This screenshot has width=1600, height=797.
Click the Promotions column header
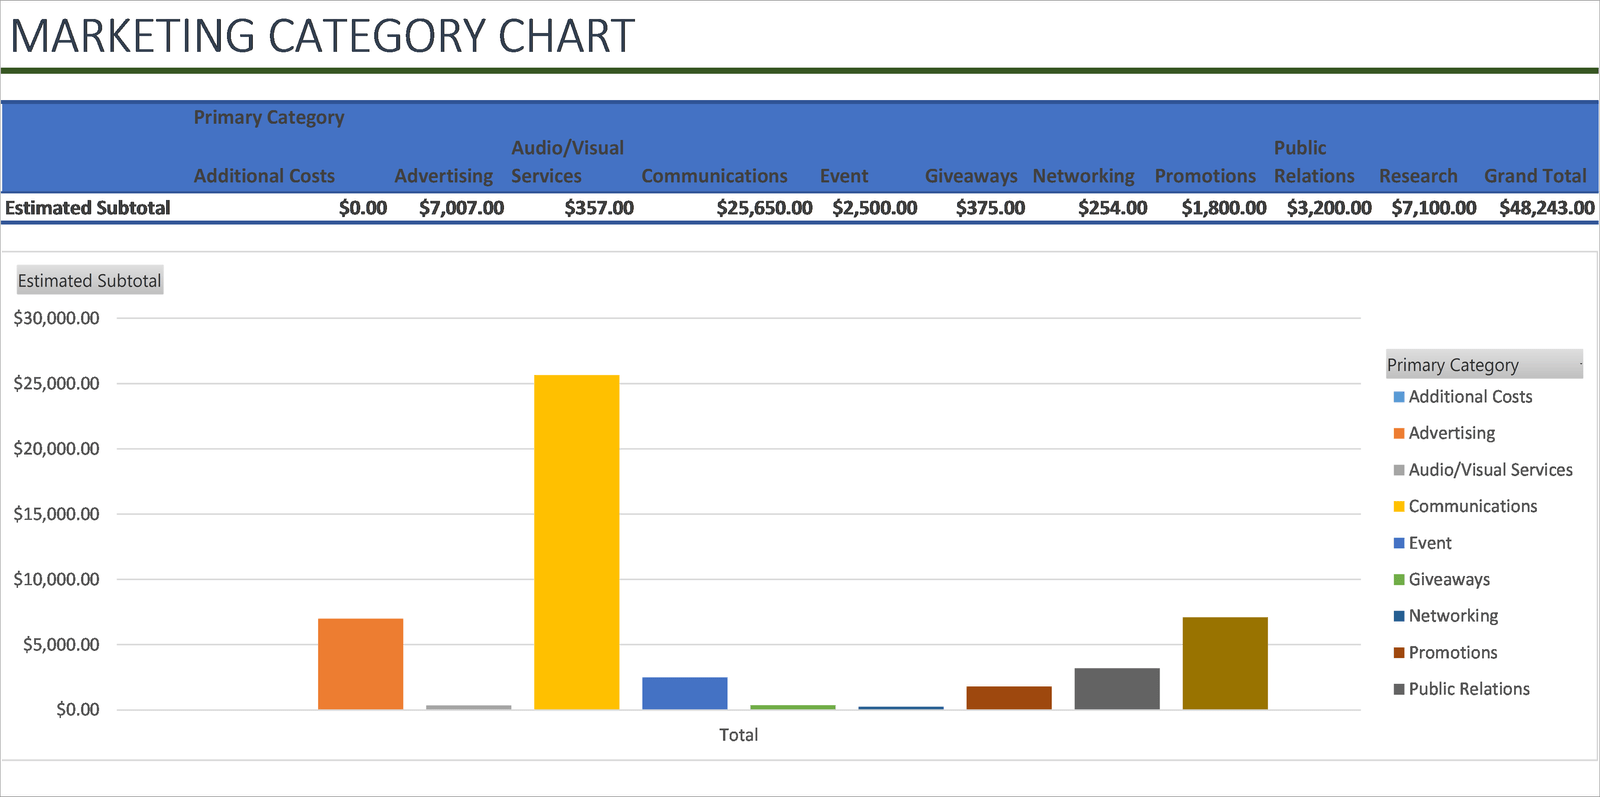click(x=1205, y=176)
